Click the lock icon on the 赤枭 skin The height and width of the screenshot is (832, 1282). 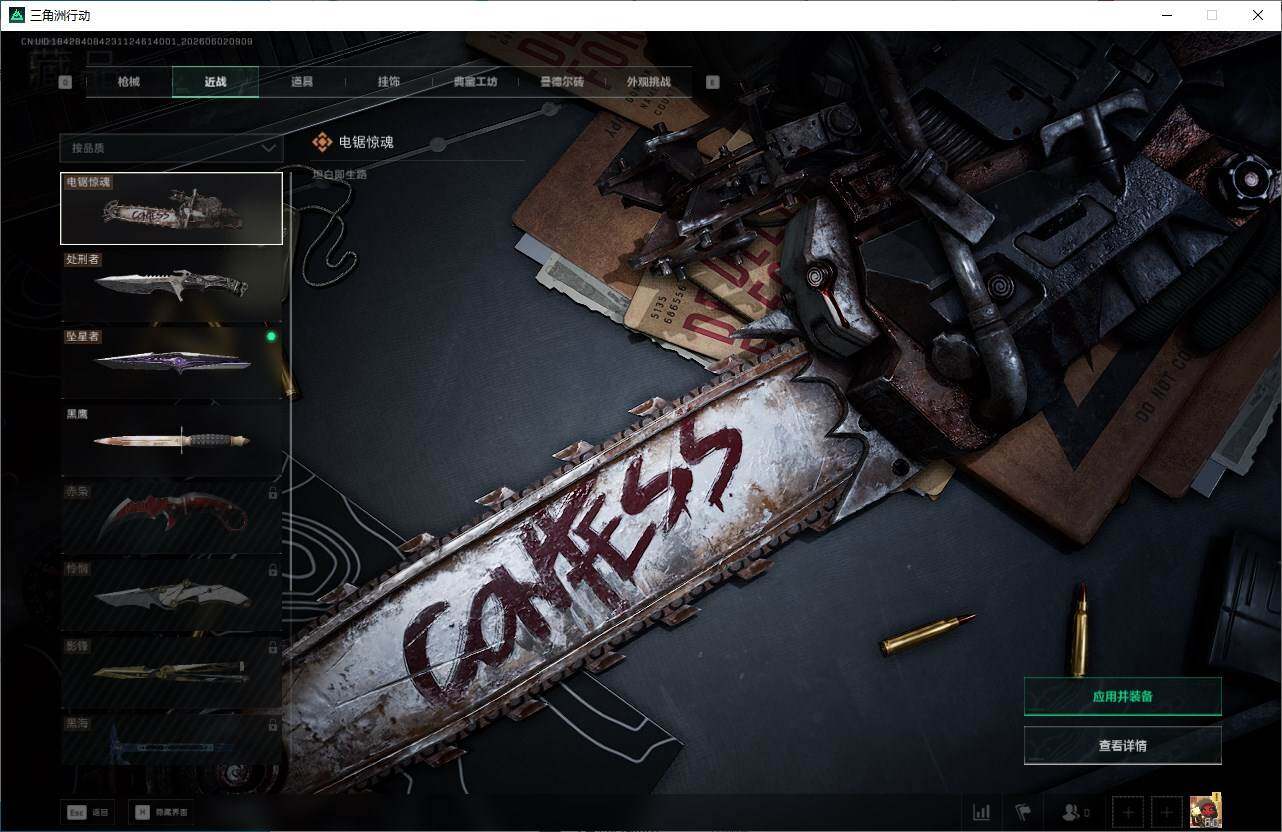click(273, 493)
